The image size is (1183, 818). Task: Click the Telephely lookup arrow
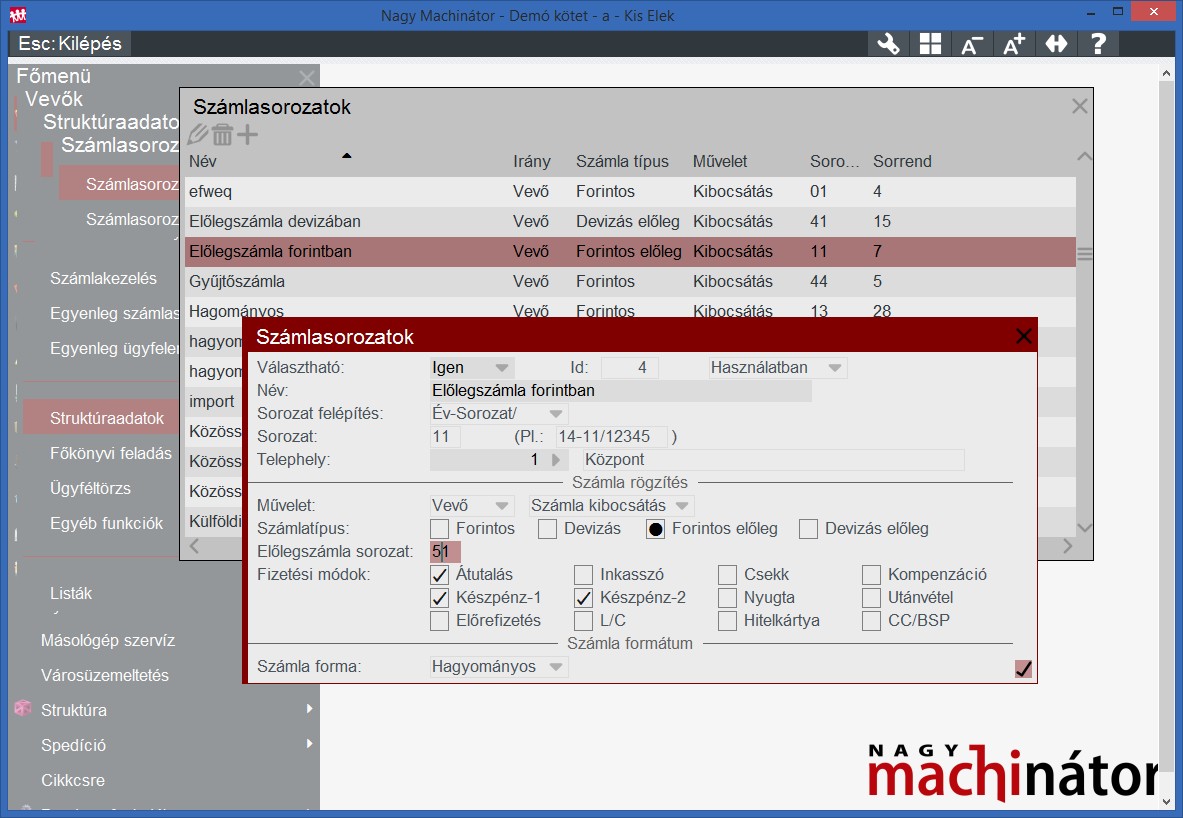[556, 460]
